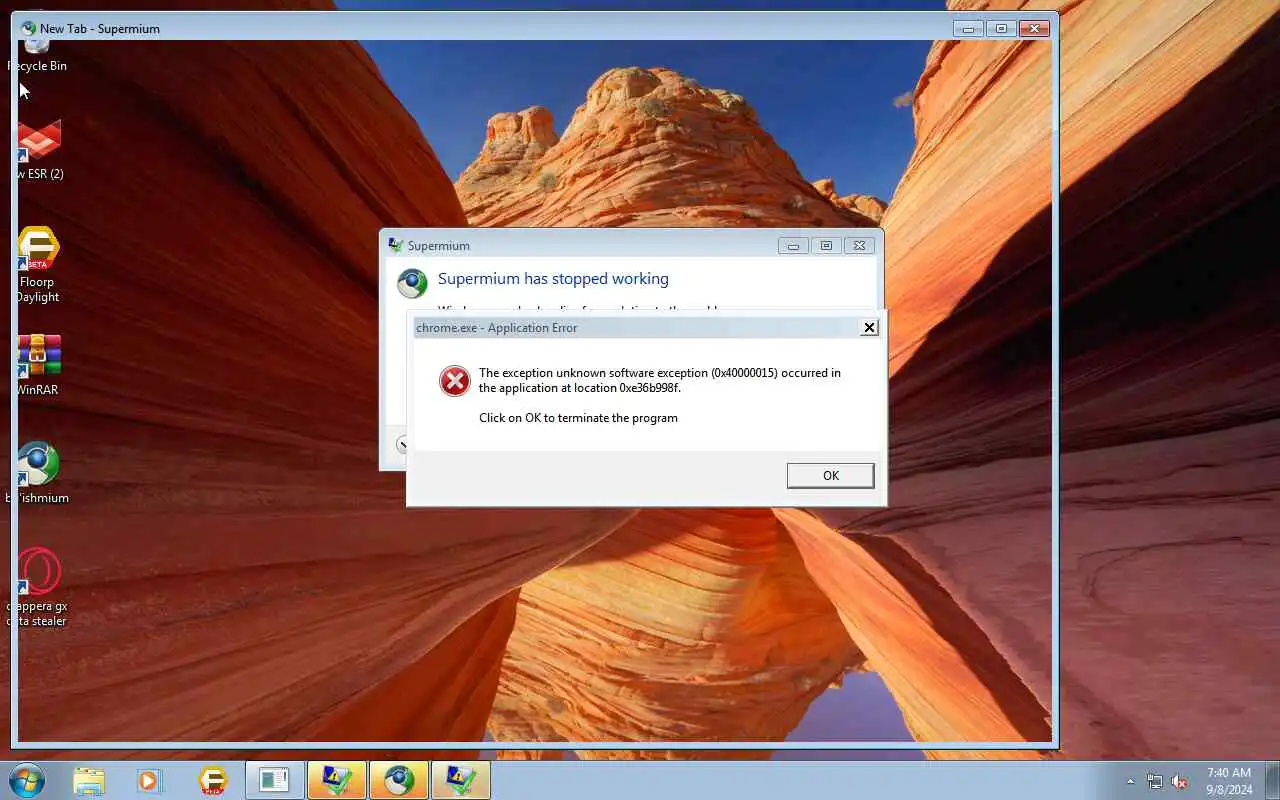Screen dimensions: 1280x800
Task: Switch to the grey panel window taskbar button
Action: click(x=274, y=780)
